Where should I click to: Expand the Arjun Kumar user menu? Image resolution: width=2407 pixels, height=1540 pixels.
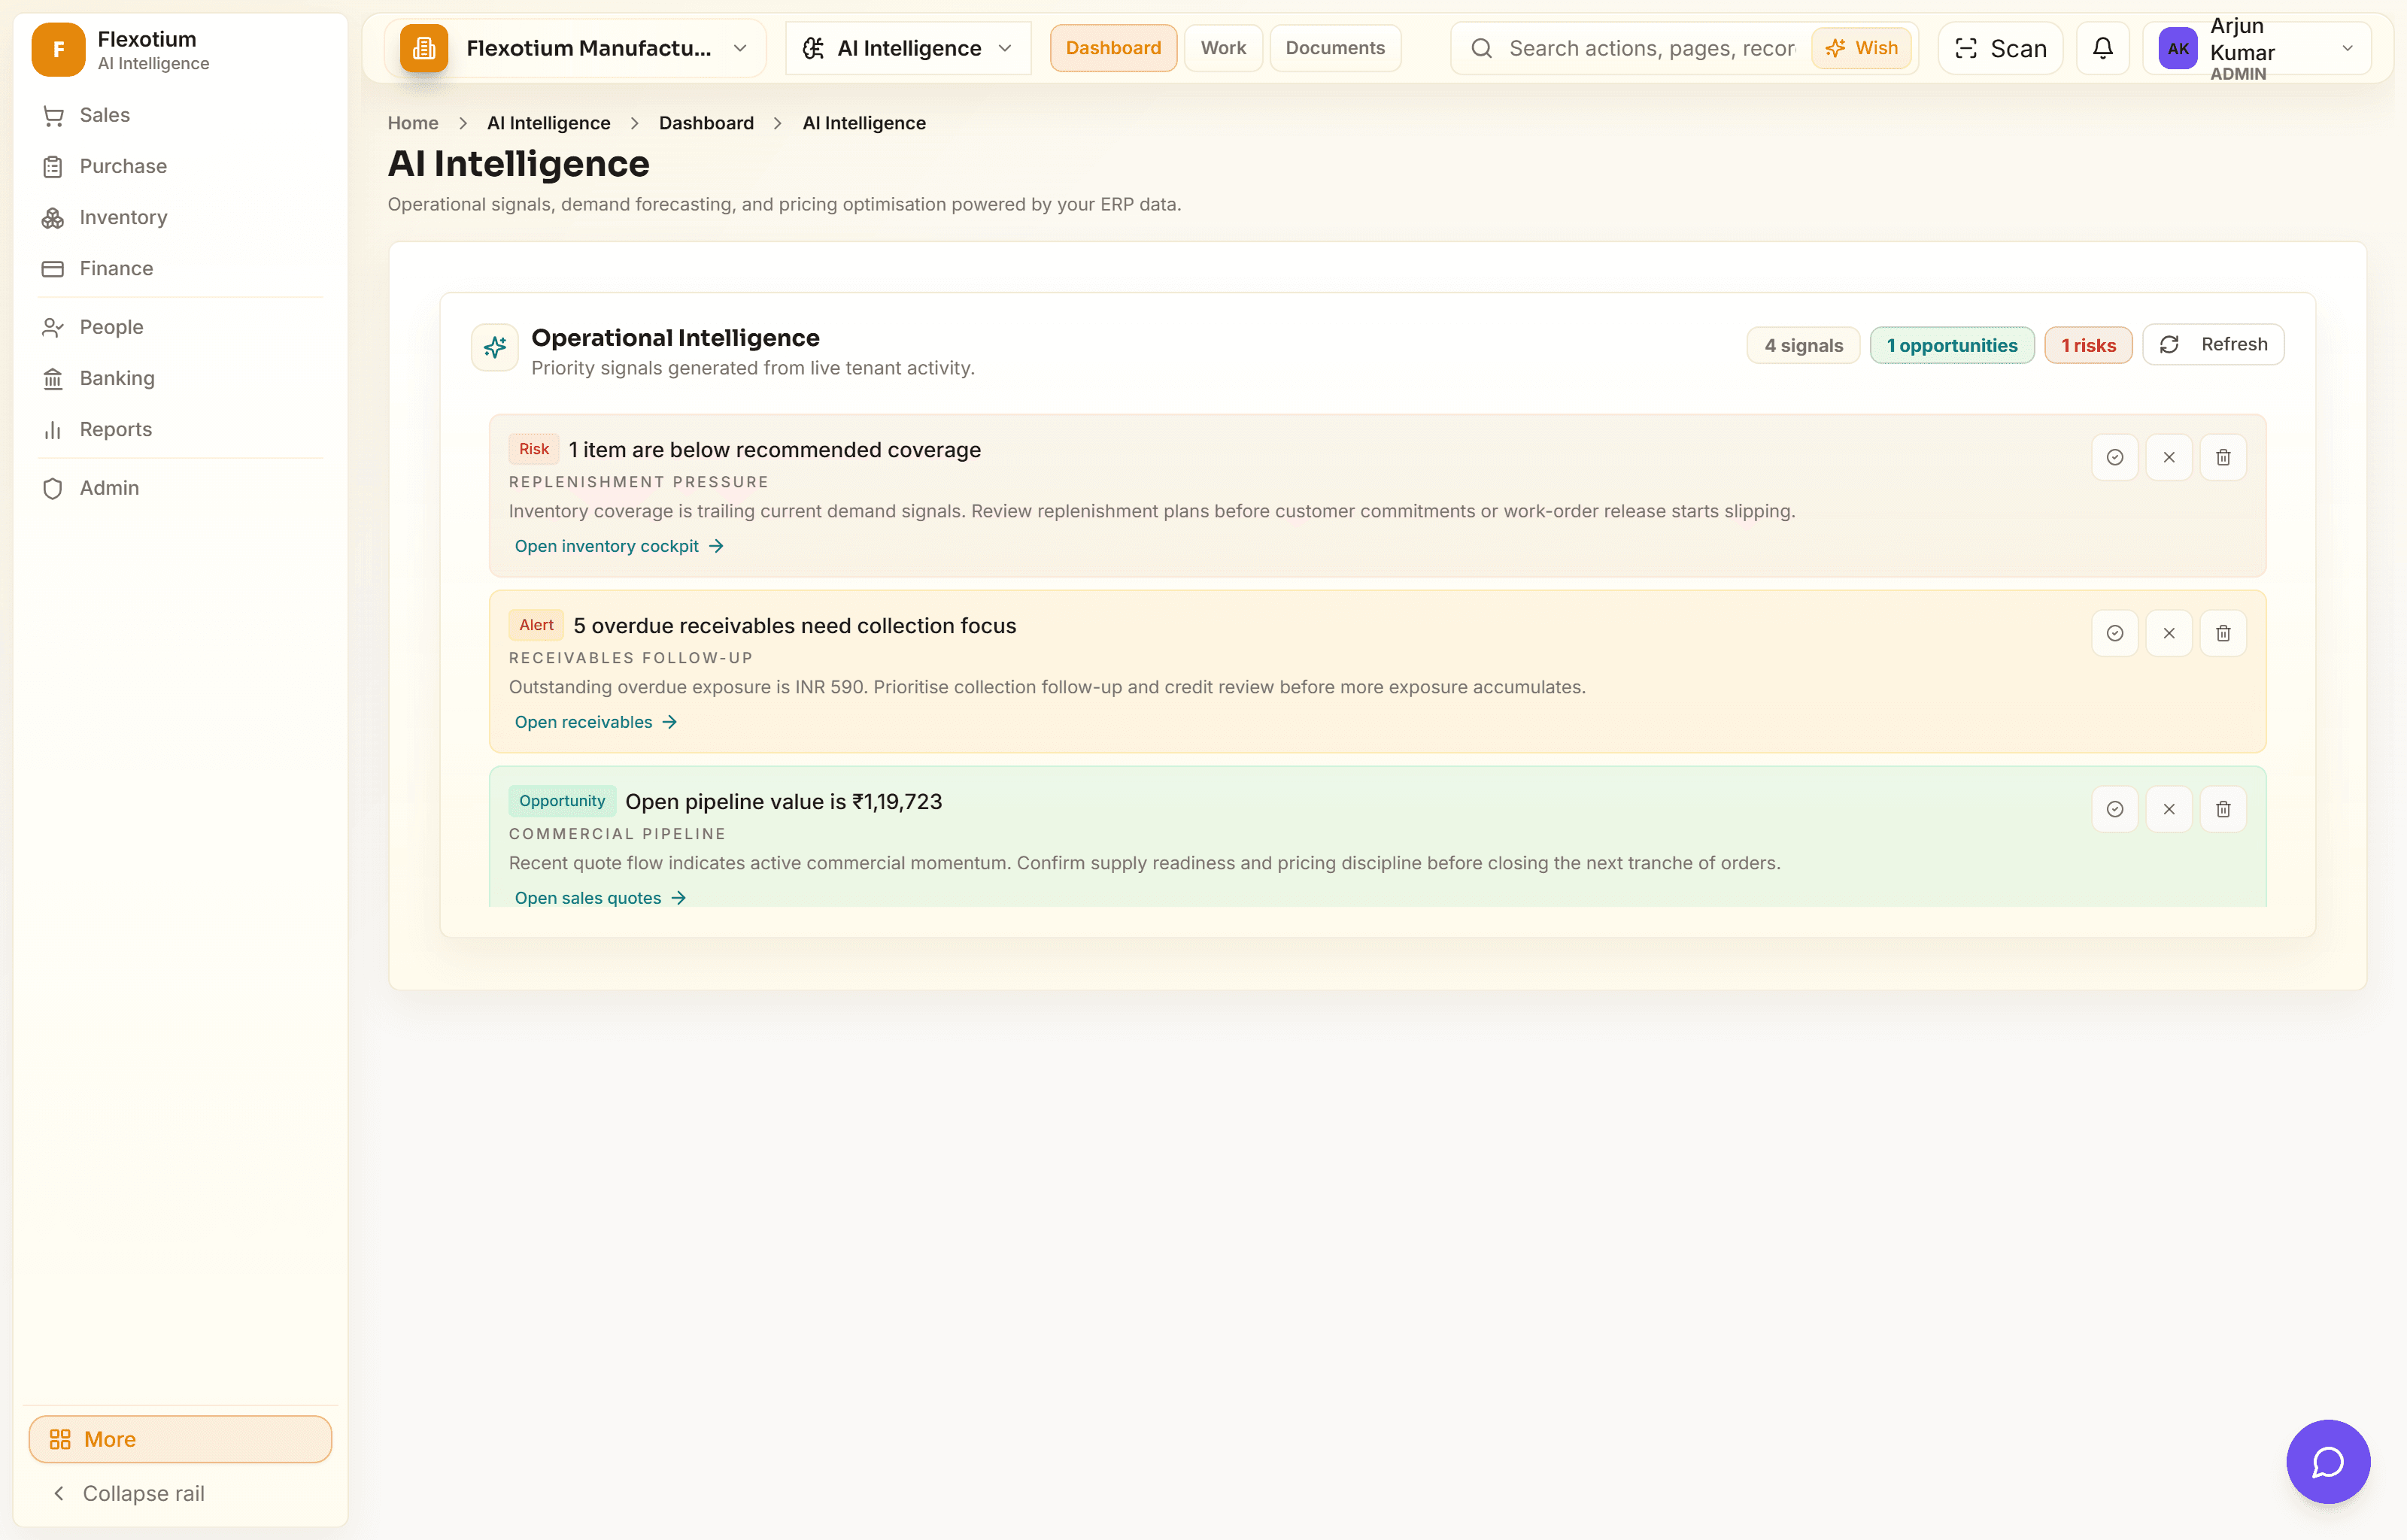pyautogui.click(x=2257, y=48)
